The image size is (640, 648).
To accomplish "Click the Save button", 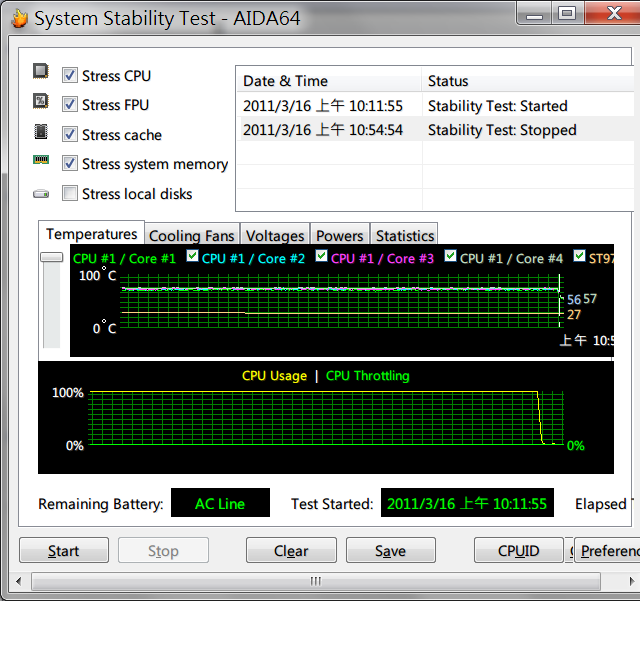I will (390, 550).
